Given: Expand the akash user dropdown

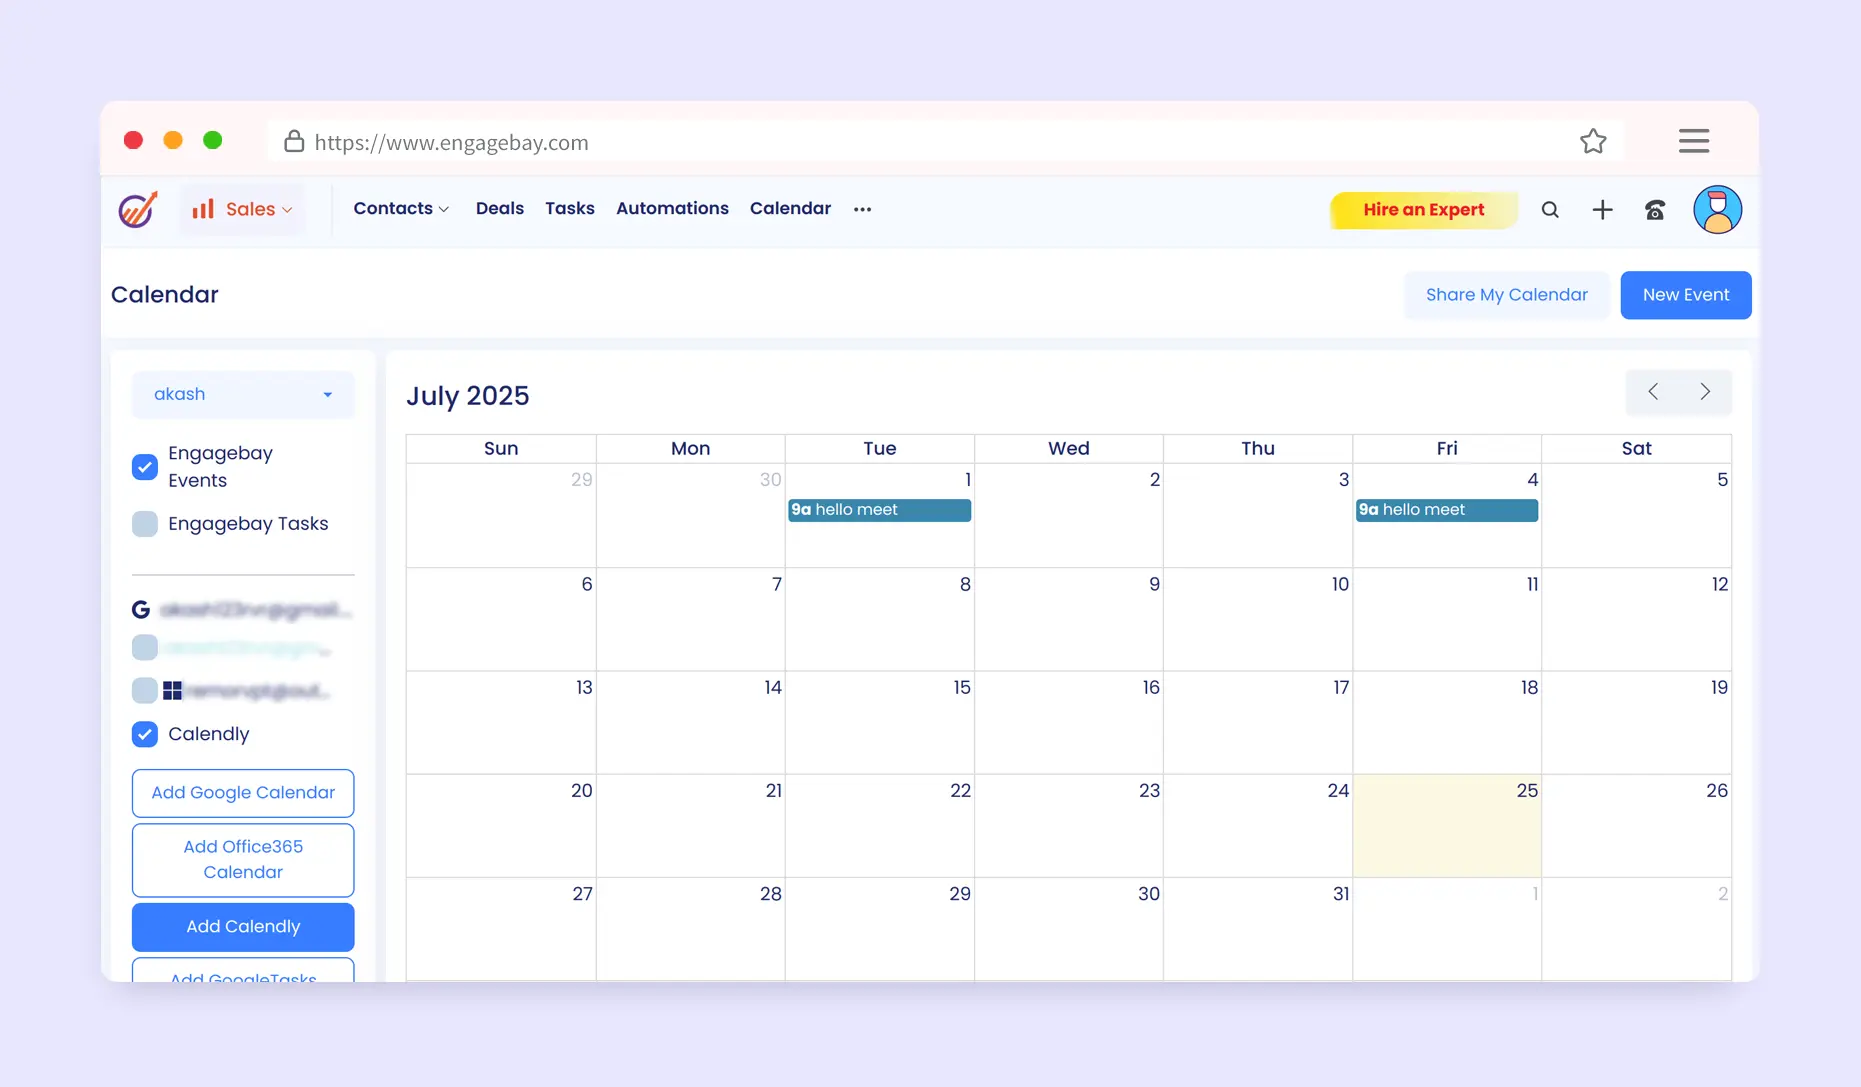Looking at the screenshot, I should pos(243,394).
